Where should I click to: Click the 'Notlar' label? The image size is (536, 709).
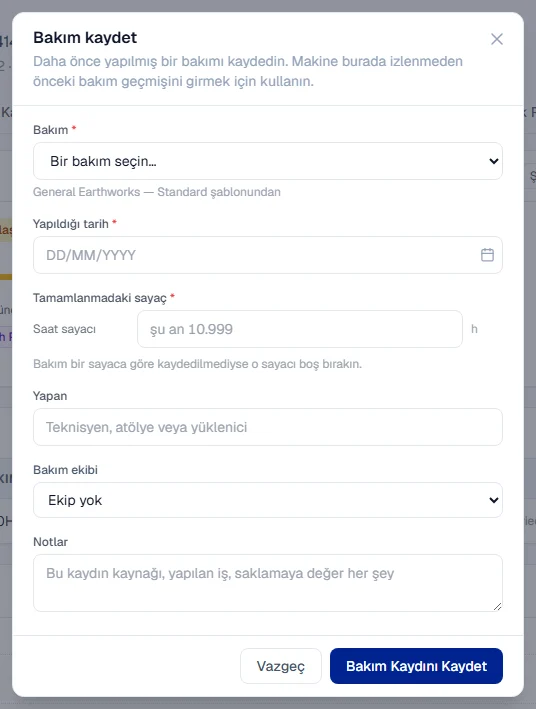pyautogui.click(x=50, y=542)
